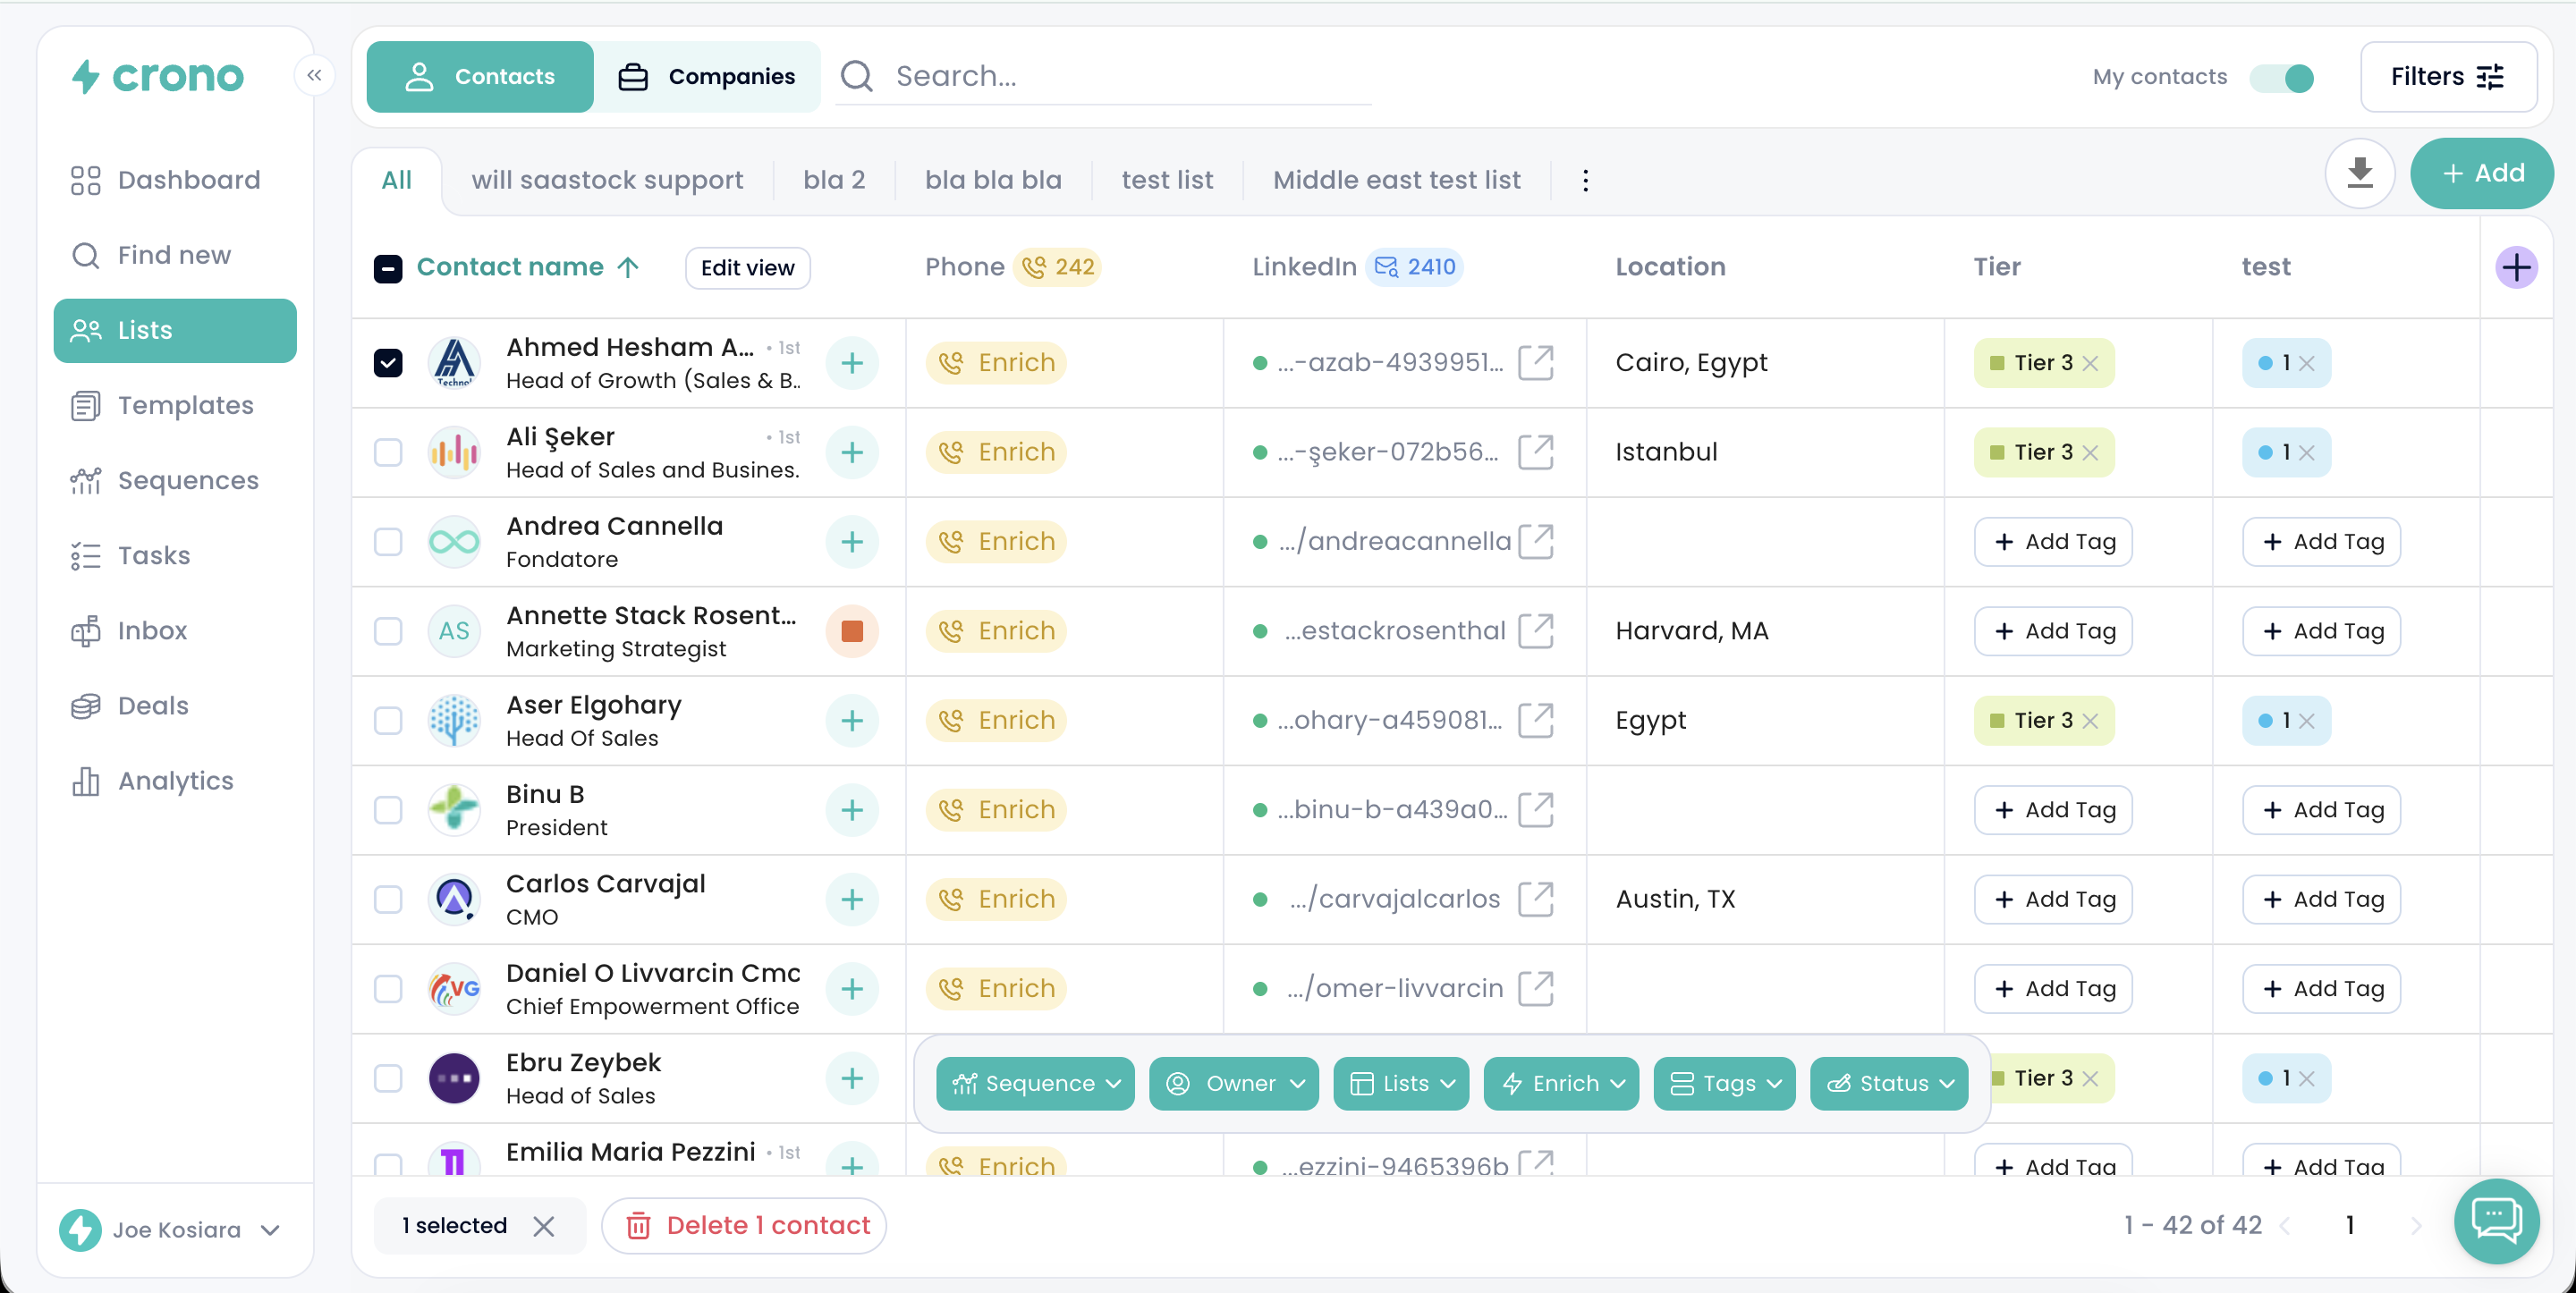This screenshot has height=1293, width=2576.
Task: Uncheck Ahmed Hesham's row checkbox
Action: (388, 362)
